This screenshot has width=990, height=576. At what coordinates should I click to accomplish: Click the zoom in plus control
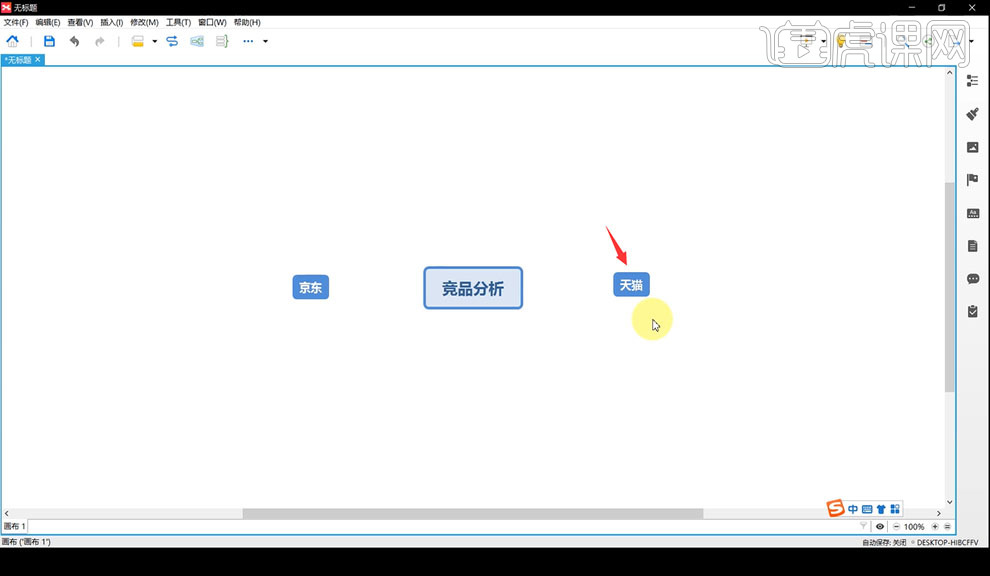(934, 526)
